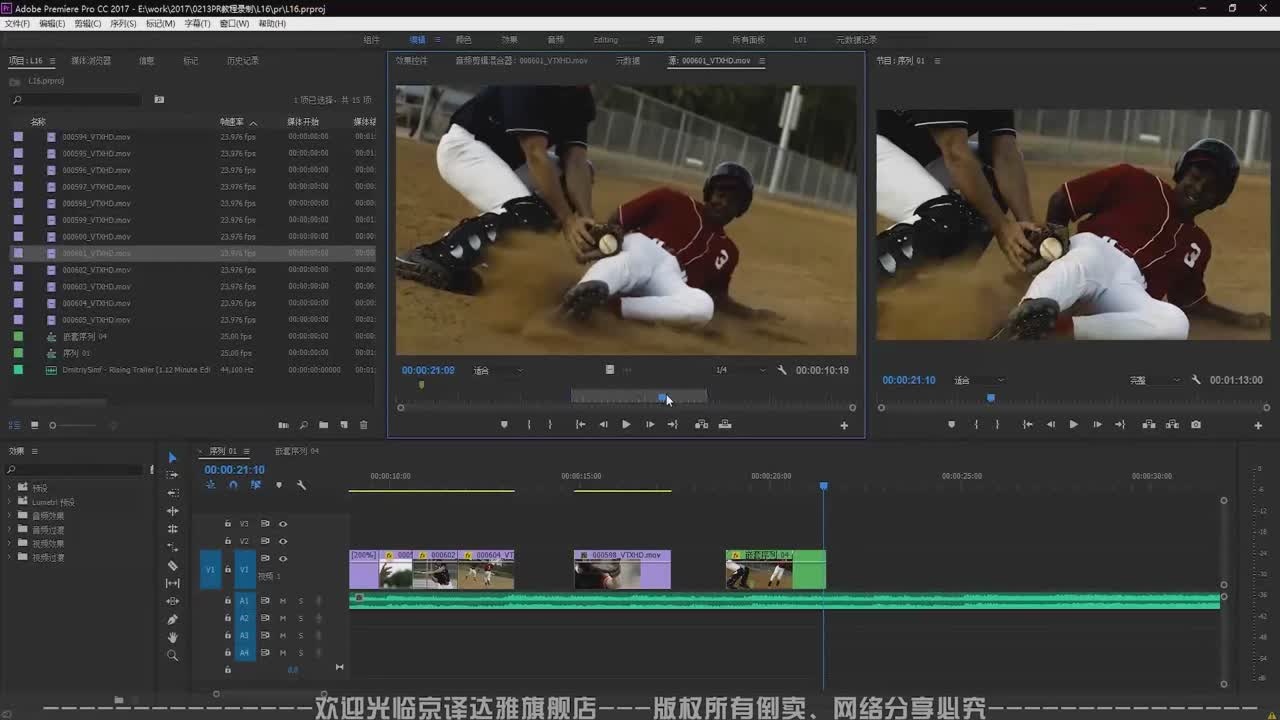Click program monitor settings wrench
This screenshot has height=720, width=1280.
1196,380
